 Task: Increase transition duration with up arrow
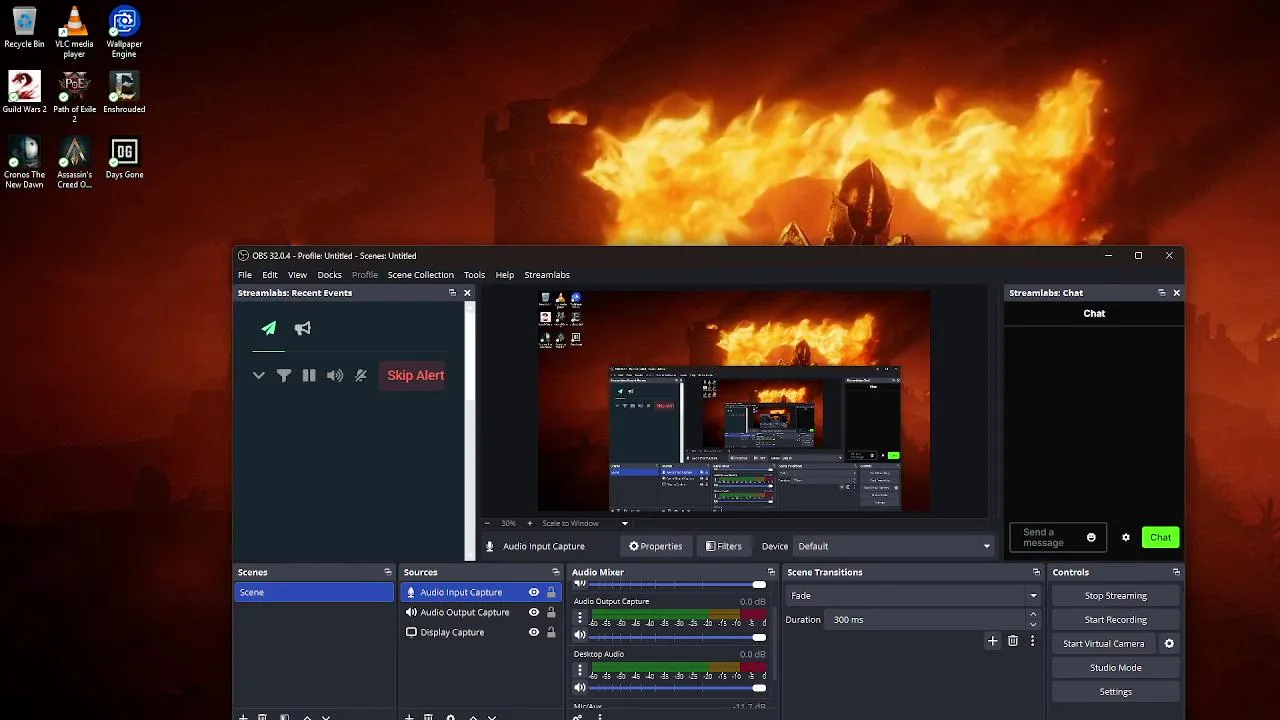click(1033, 614)
